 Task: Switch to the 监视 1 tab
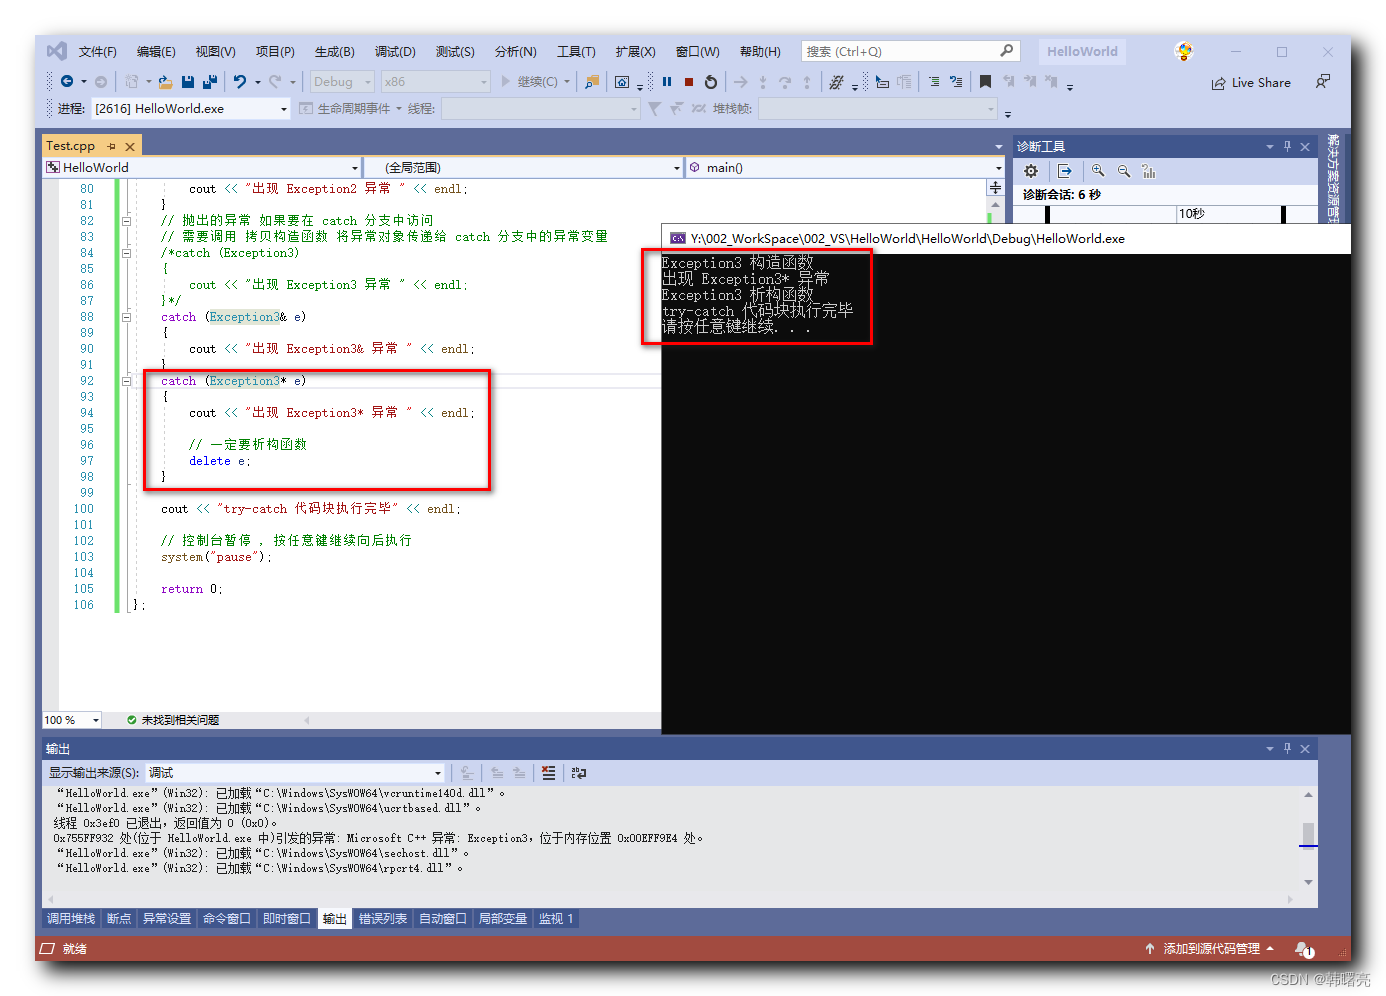tap(556, 919)
